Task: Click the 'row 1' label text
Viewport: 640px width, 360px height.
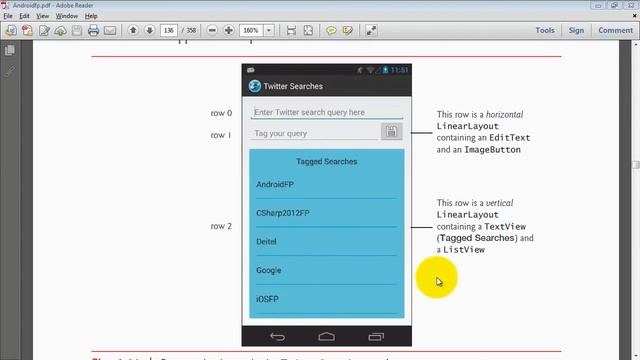Action: pos(221,135)
